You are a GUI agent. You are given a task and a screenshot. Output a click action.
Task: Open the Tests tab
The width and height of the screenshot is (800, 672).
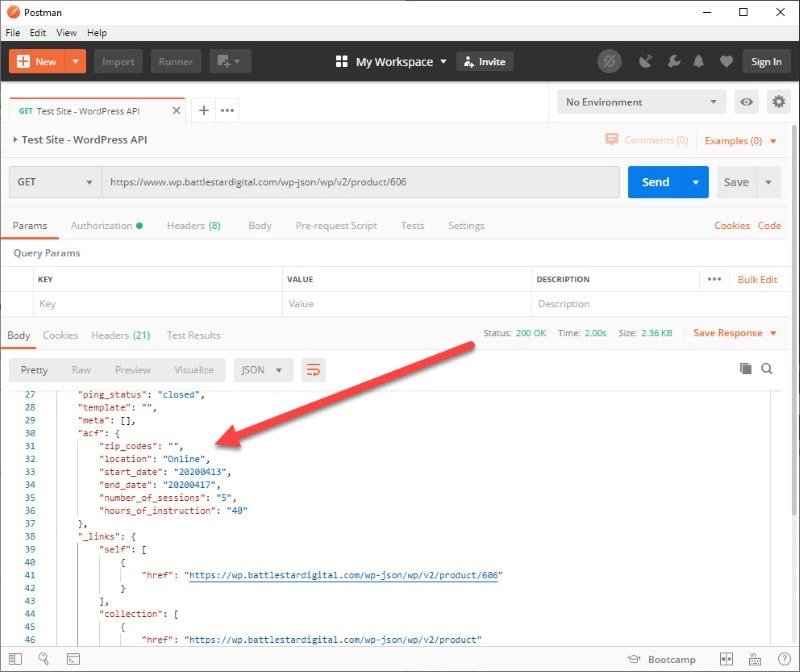coord(412,226)
